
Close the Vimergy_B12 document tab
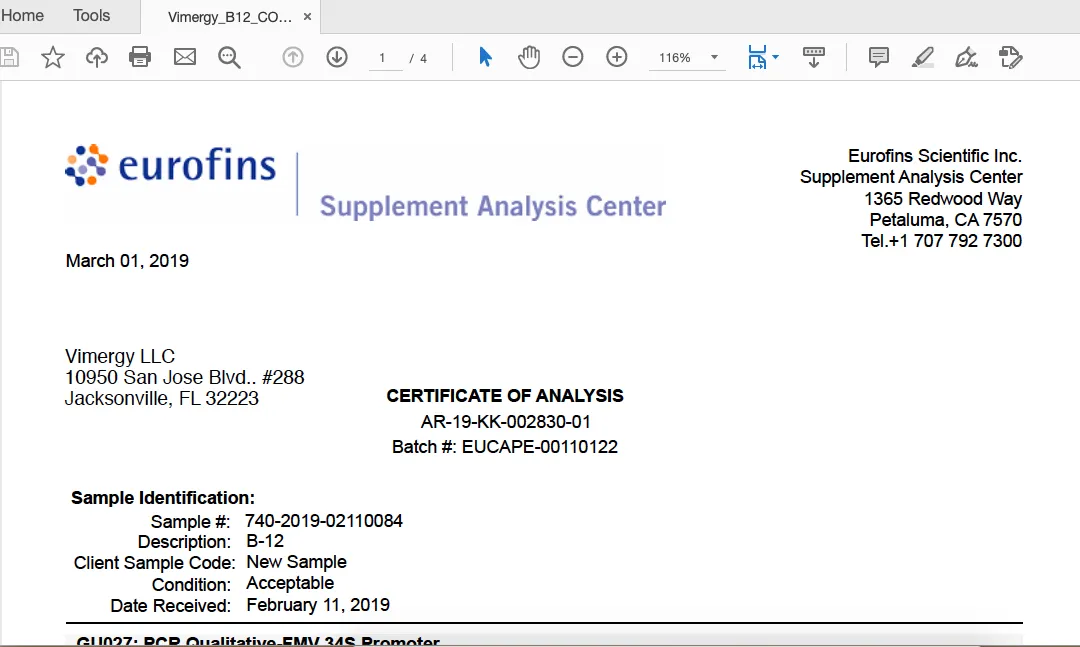tap(307, 17)
